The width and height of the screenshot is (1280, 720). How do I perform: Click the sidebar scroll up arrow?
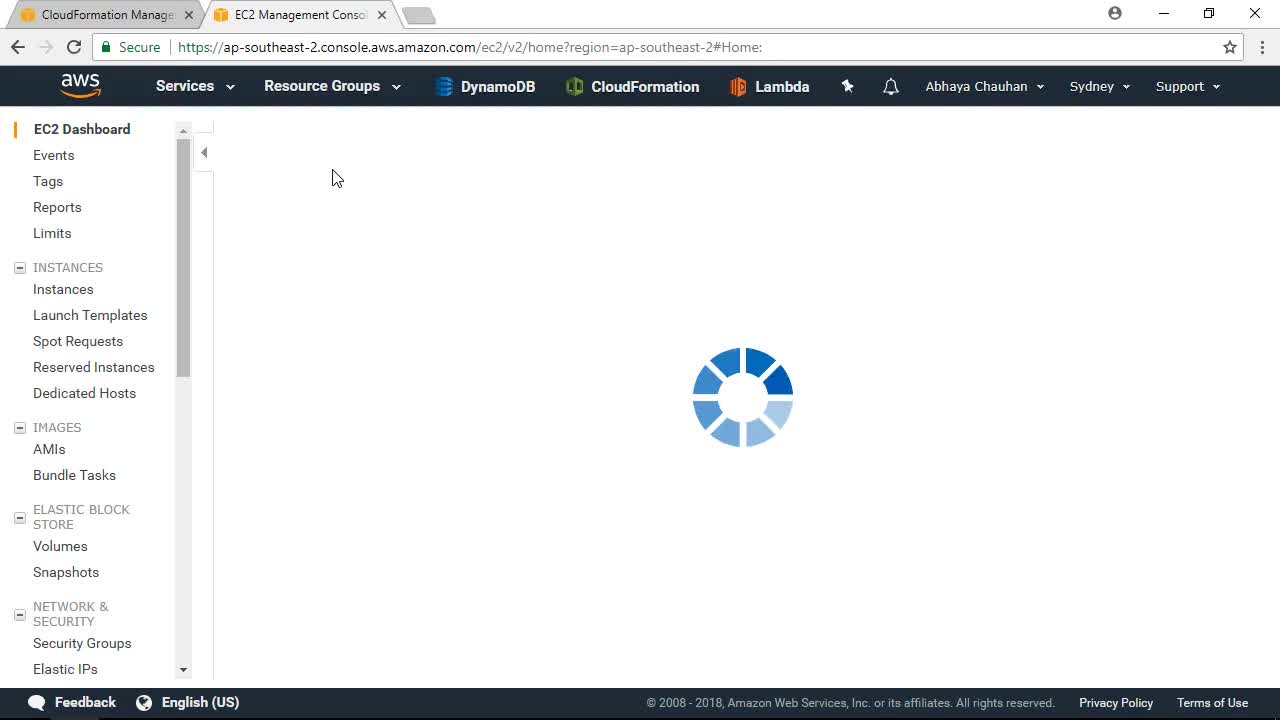[183, 131]
